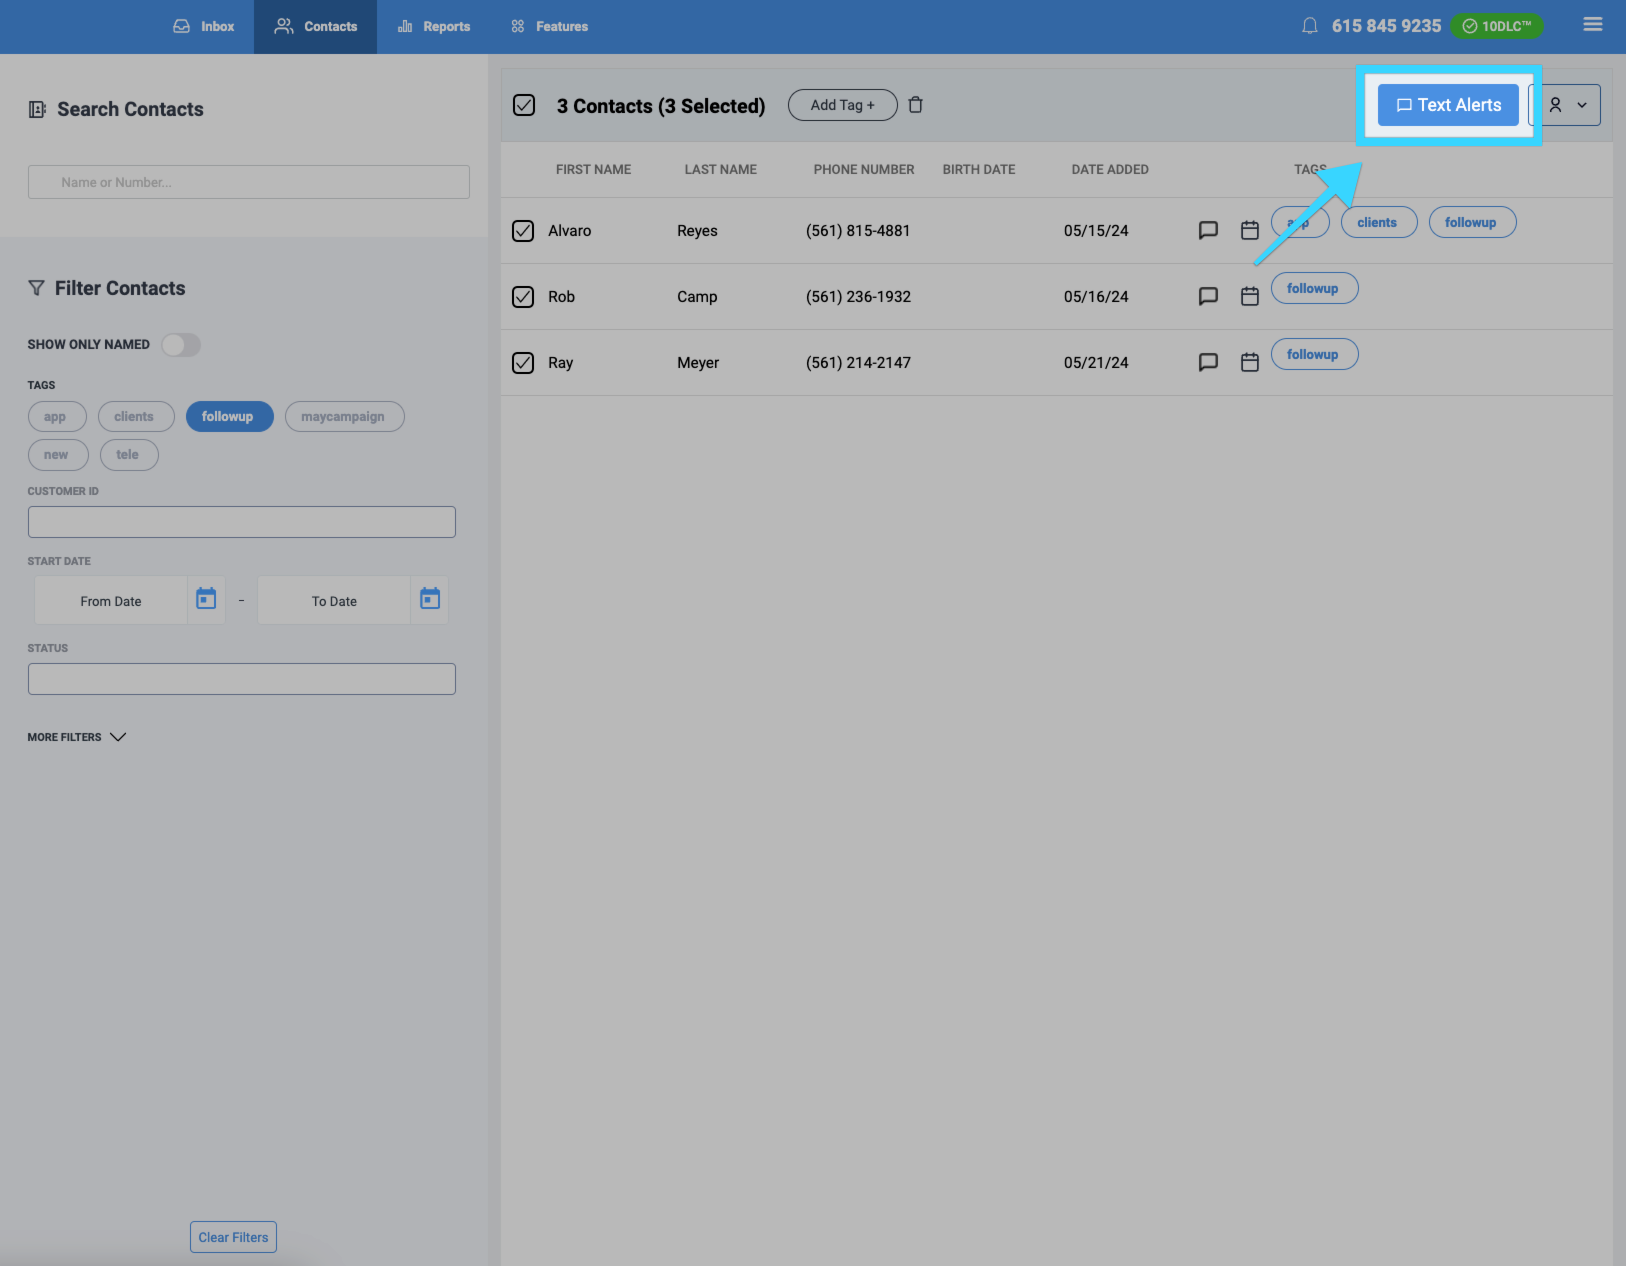Open the user profile dropdown
Viewport: 1626px width, 1266px height.
(x=1567, y=105)
